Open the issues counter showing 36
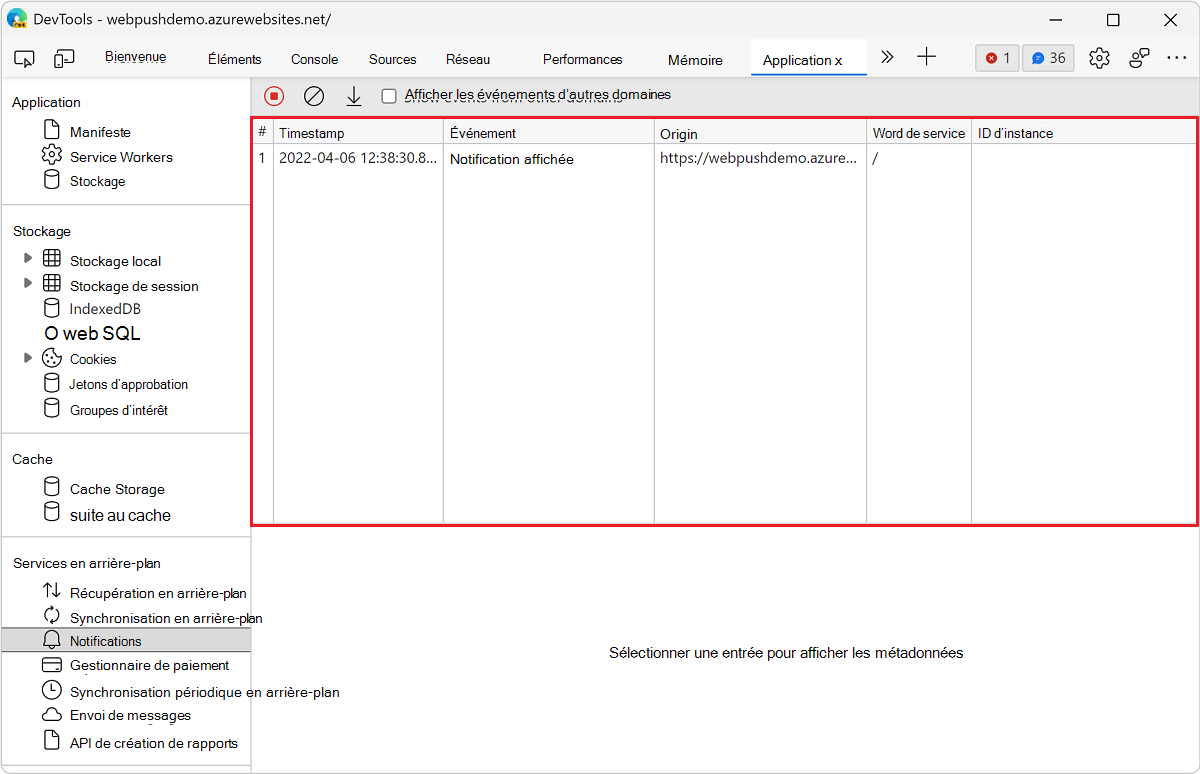1200x774 pixels. 1047,58
